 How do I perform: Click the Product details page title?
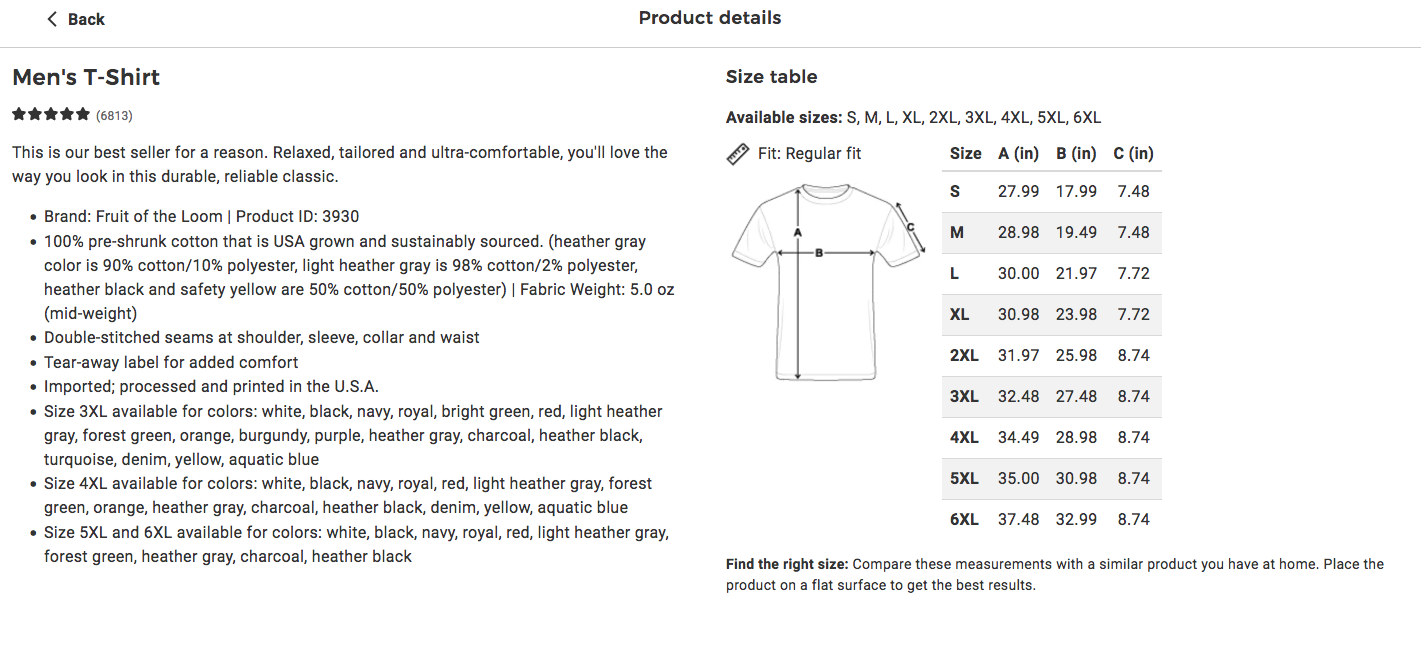(710, 17)
